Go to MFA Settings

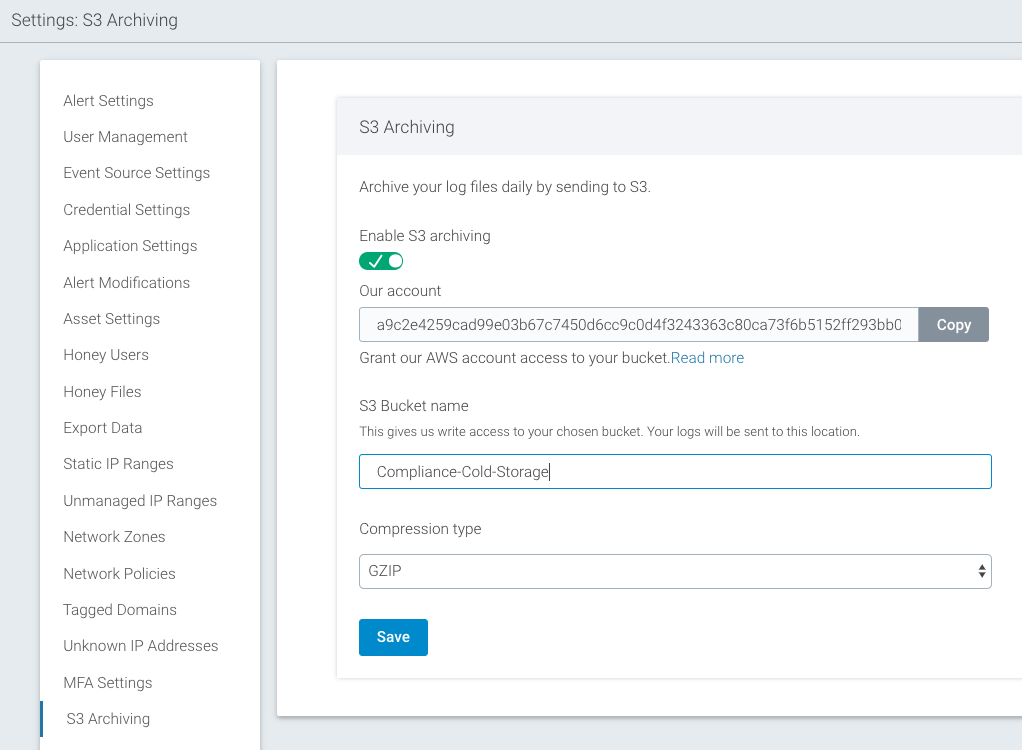pyautogui.click(x=108, y=683)
